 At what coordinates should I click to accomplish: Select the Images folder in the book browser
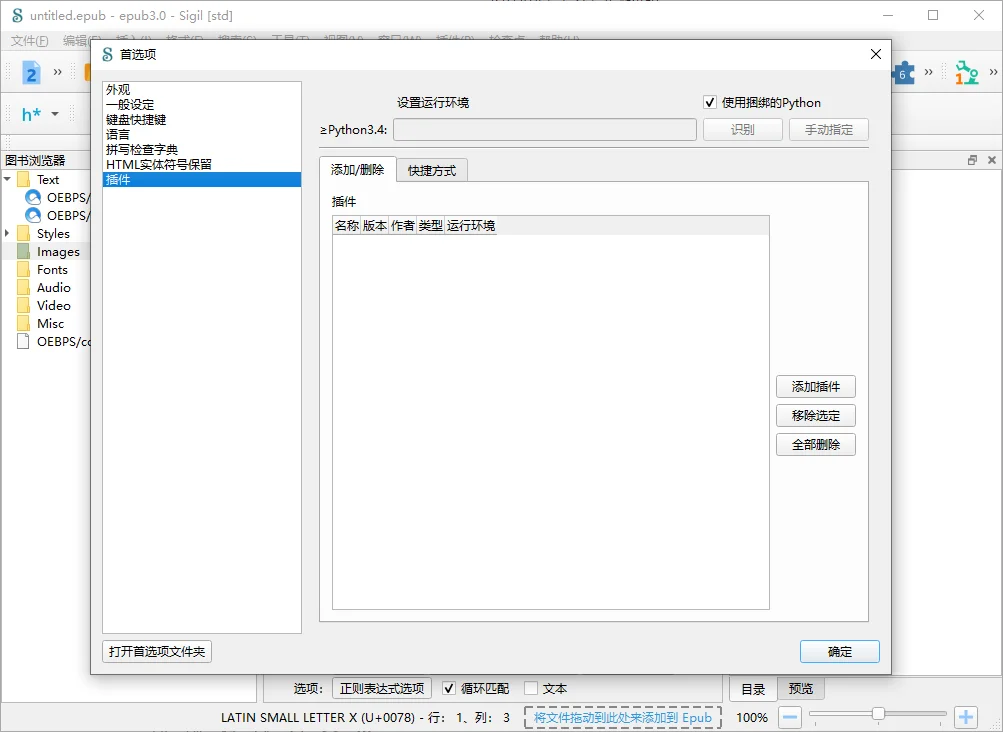coord(58,251)
